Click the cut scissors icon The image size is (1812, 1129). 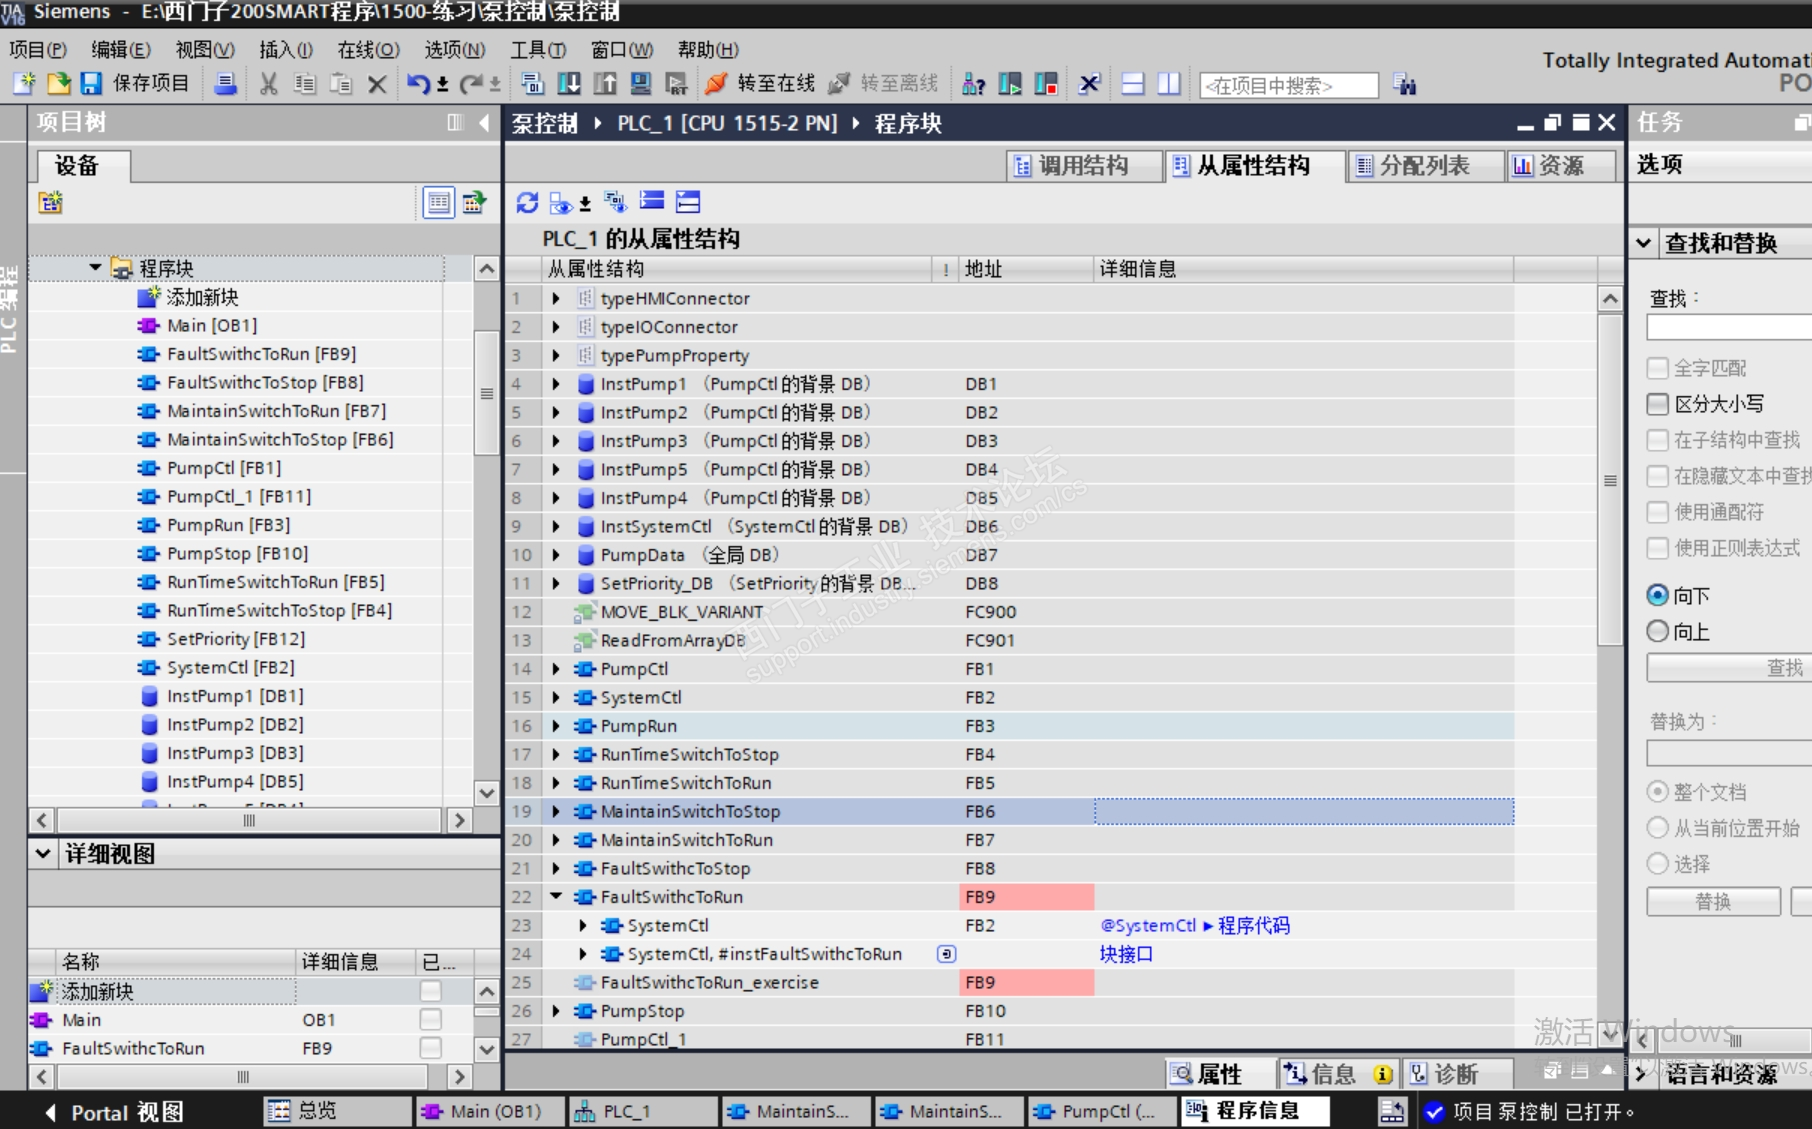pyautogui.click(x=268, y=84)
